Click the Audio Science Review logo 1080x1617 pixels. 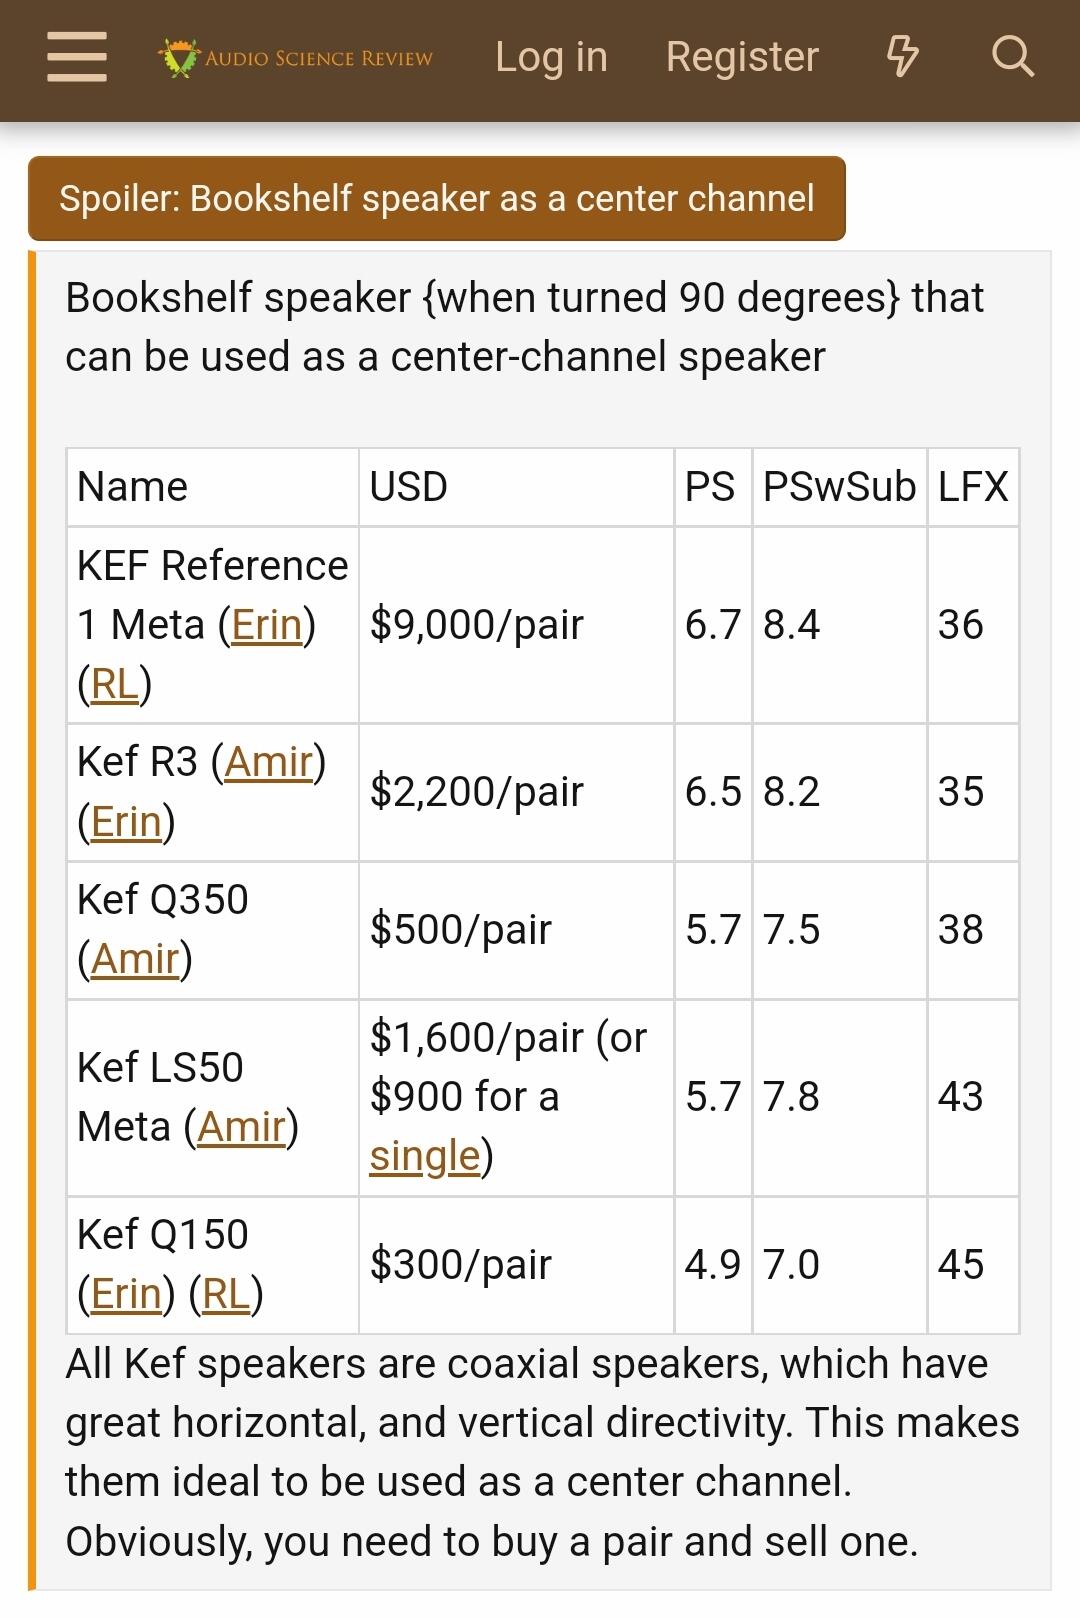pyautogui.click(x=296, y=58)
